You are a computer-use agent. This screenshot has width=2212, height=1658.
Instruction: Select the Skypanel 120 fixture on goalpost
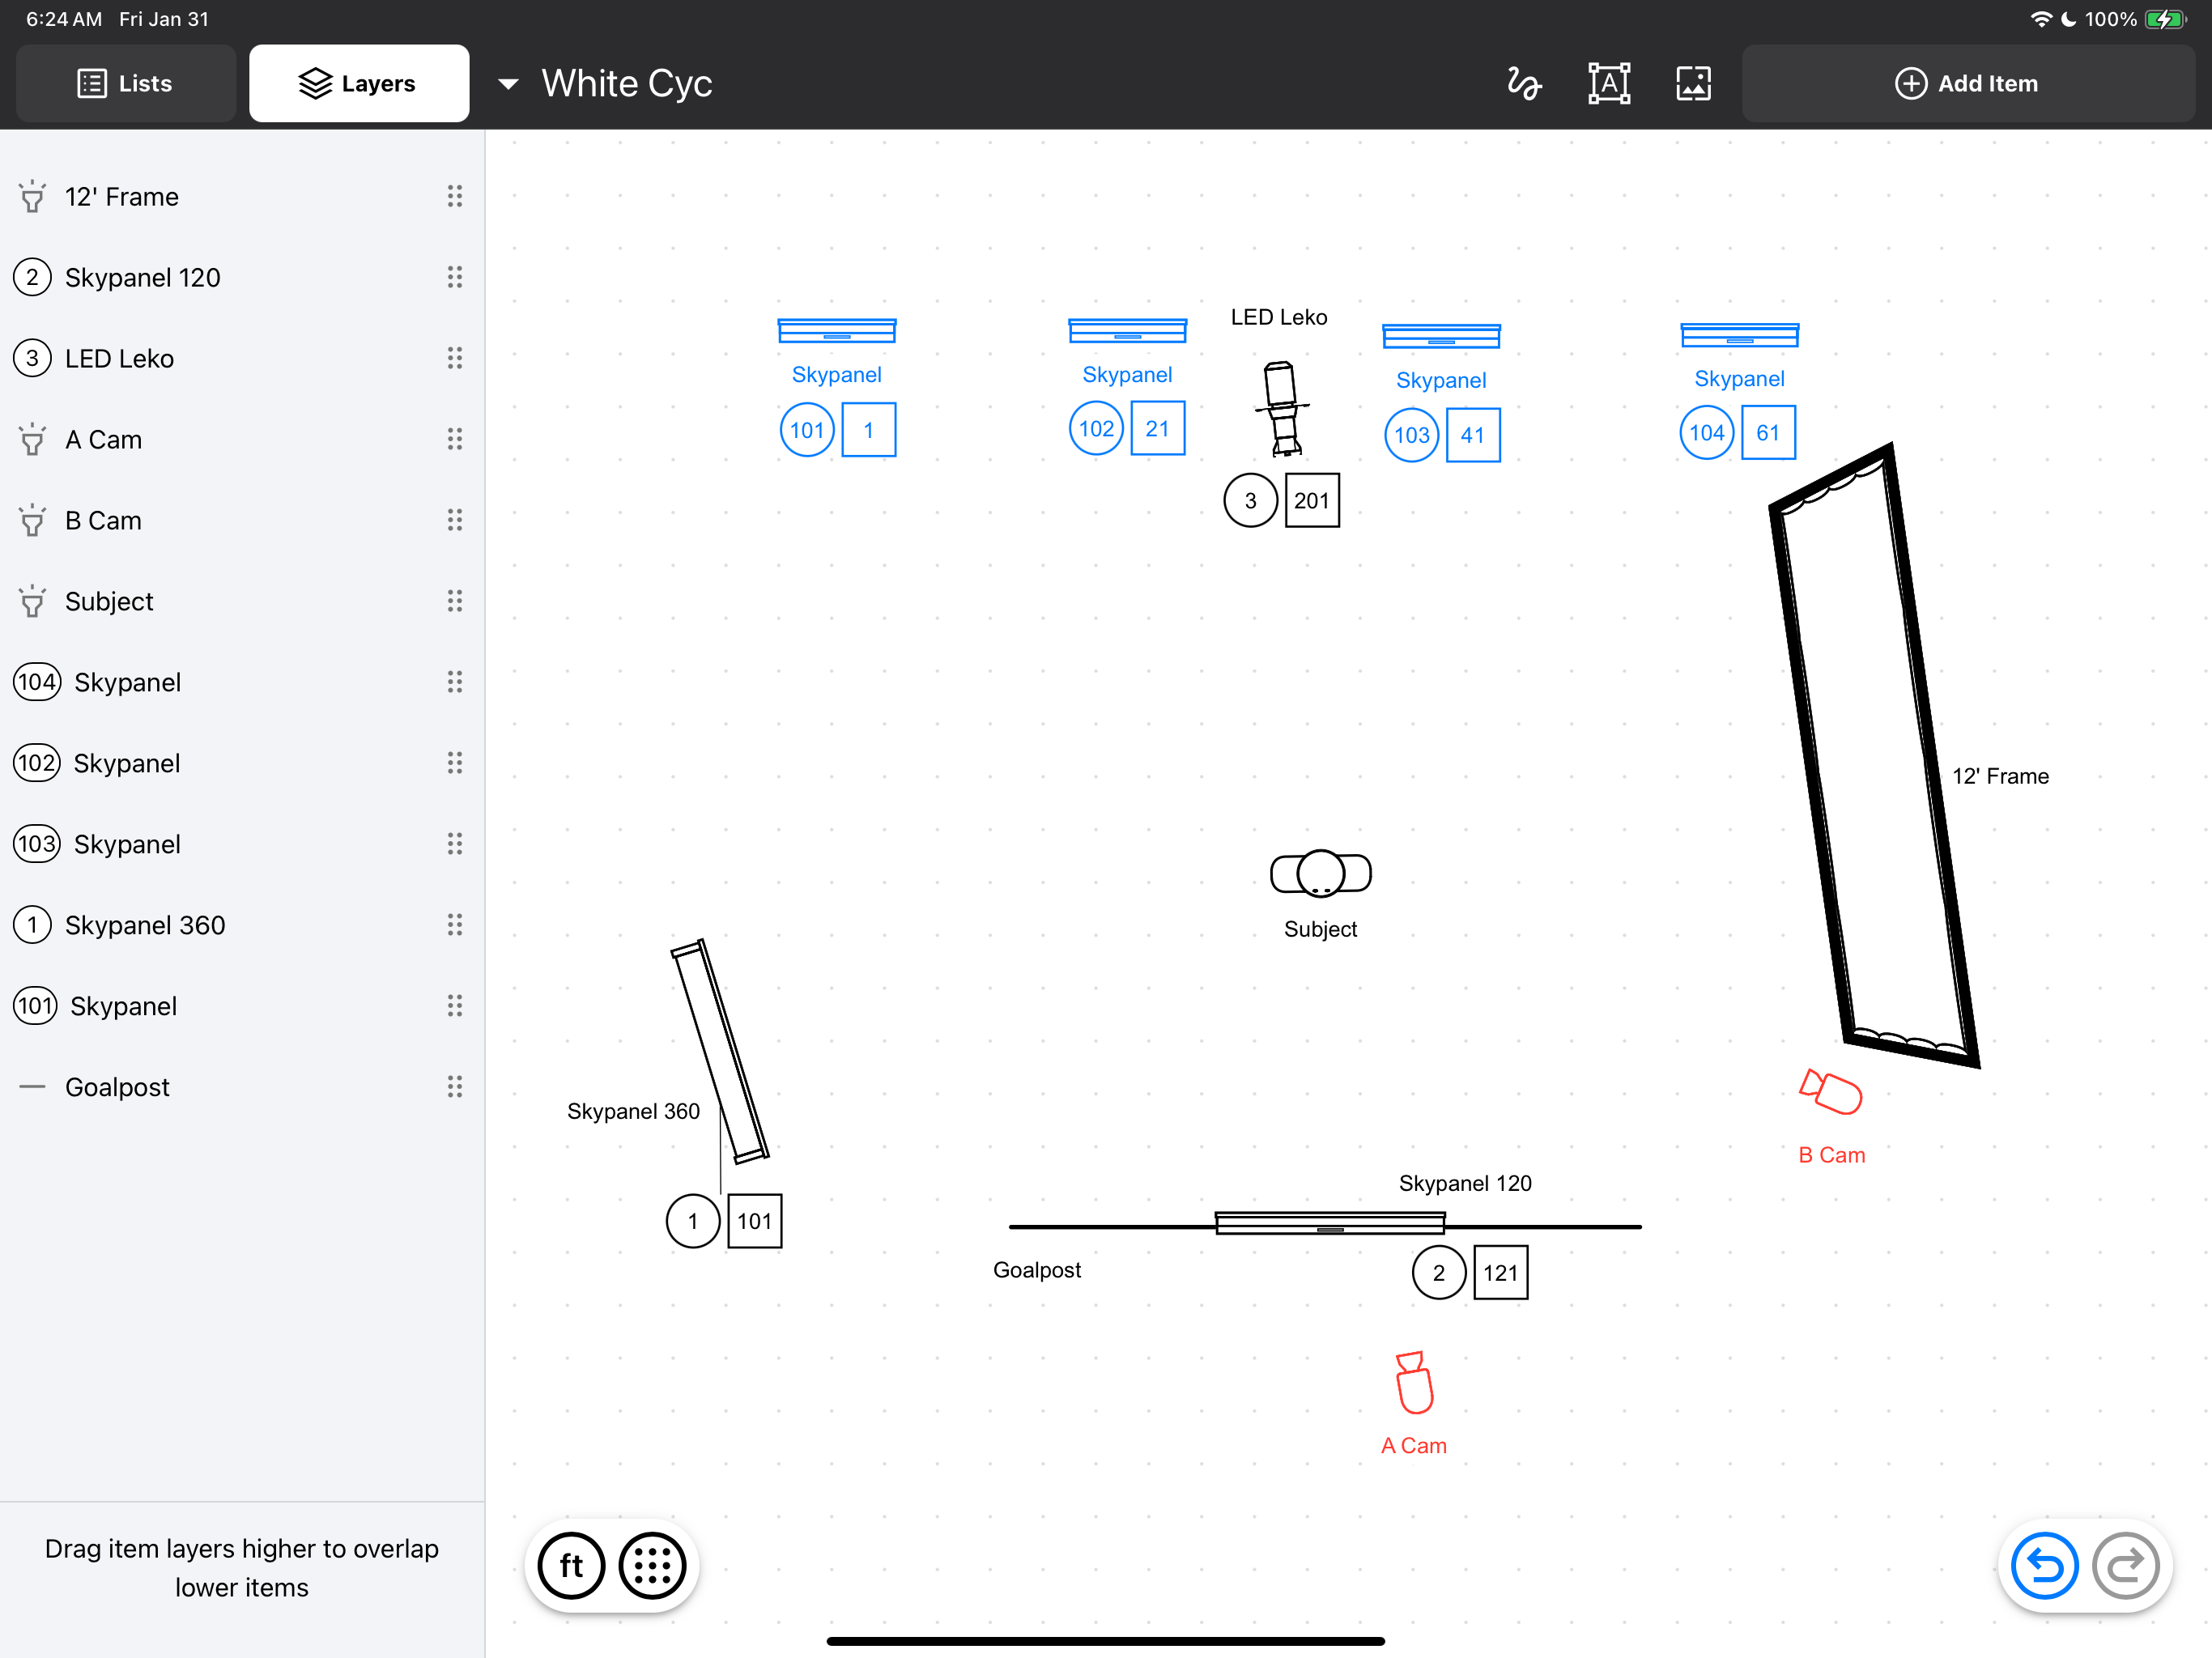point(1330,1223)
